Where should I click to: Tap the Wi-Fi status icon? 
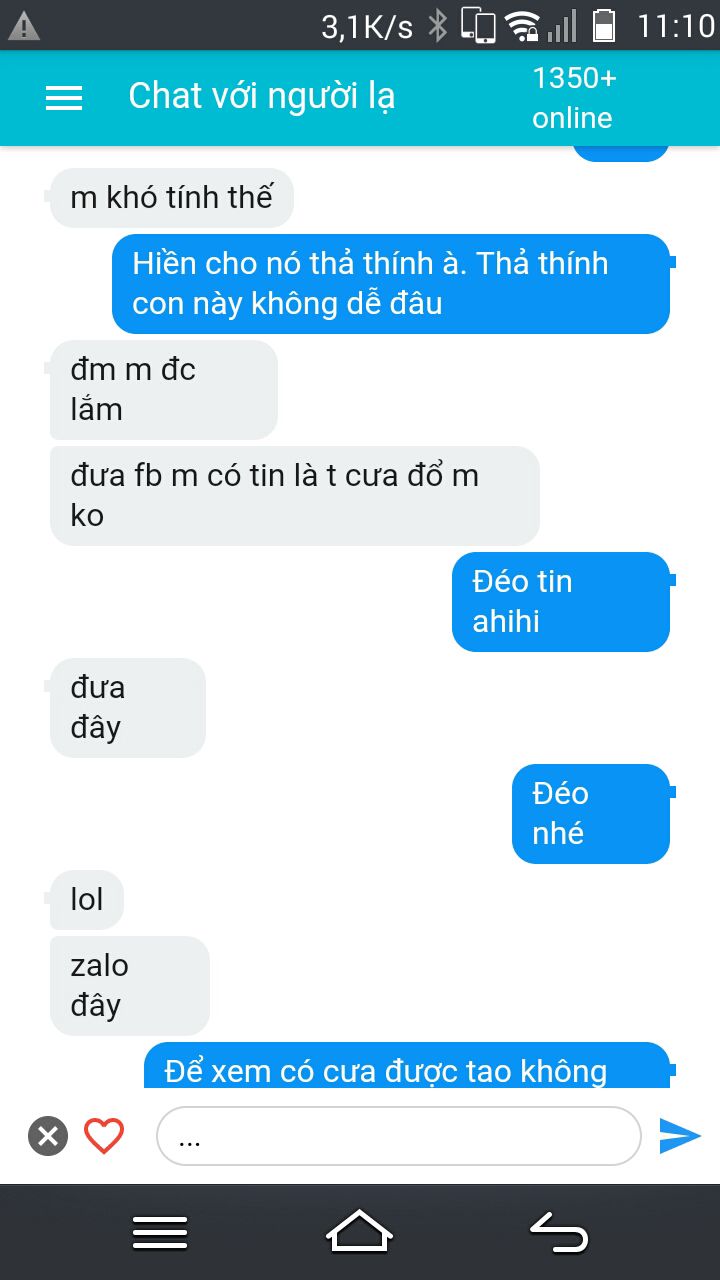click(x=522, y=26)
